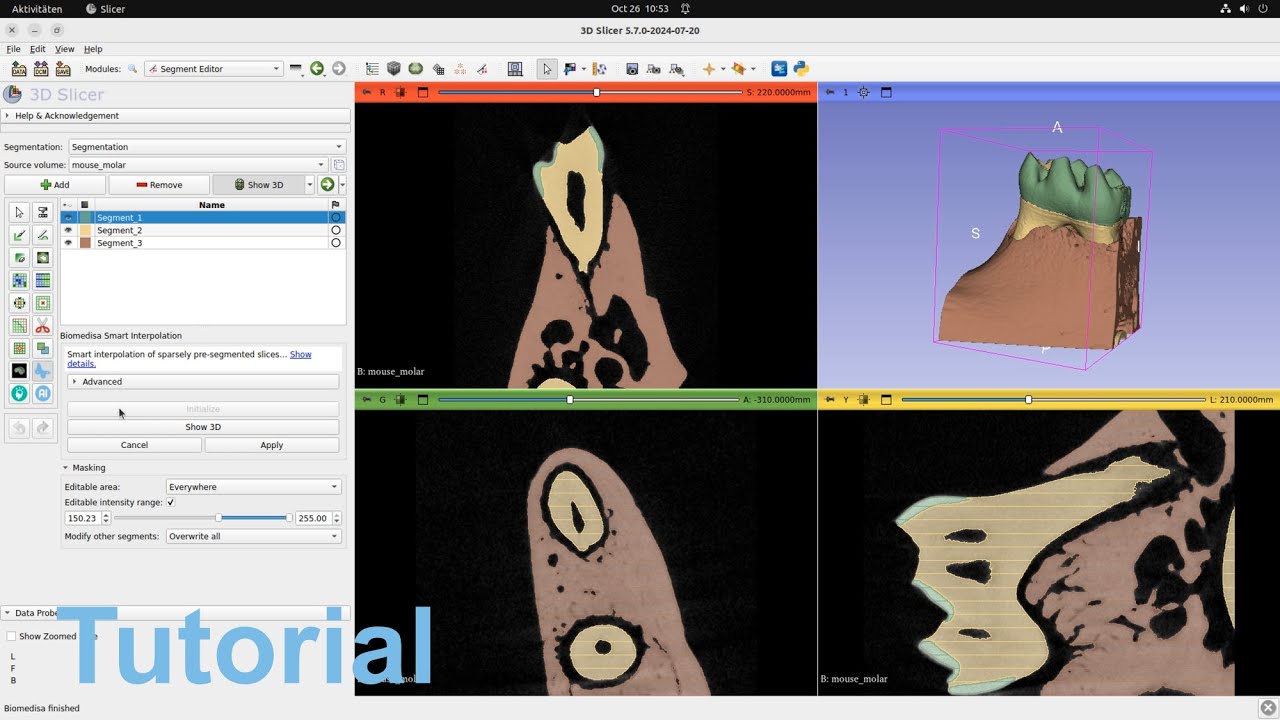Open the Editable area dropdown
Viewport: 1280px width, 720px height.
(x=253, y=487)
